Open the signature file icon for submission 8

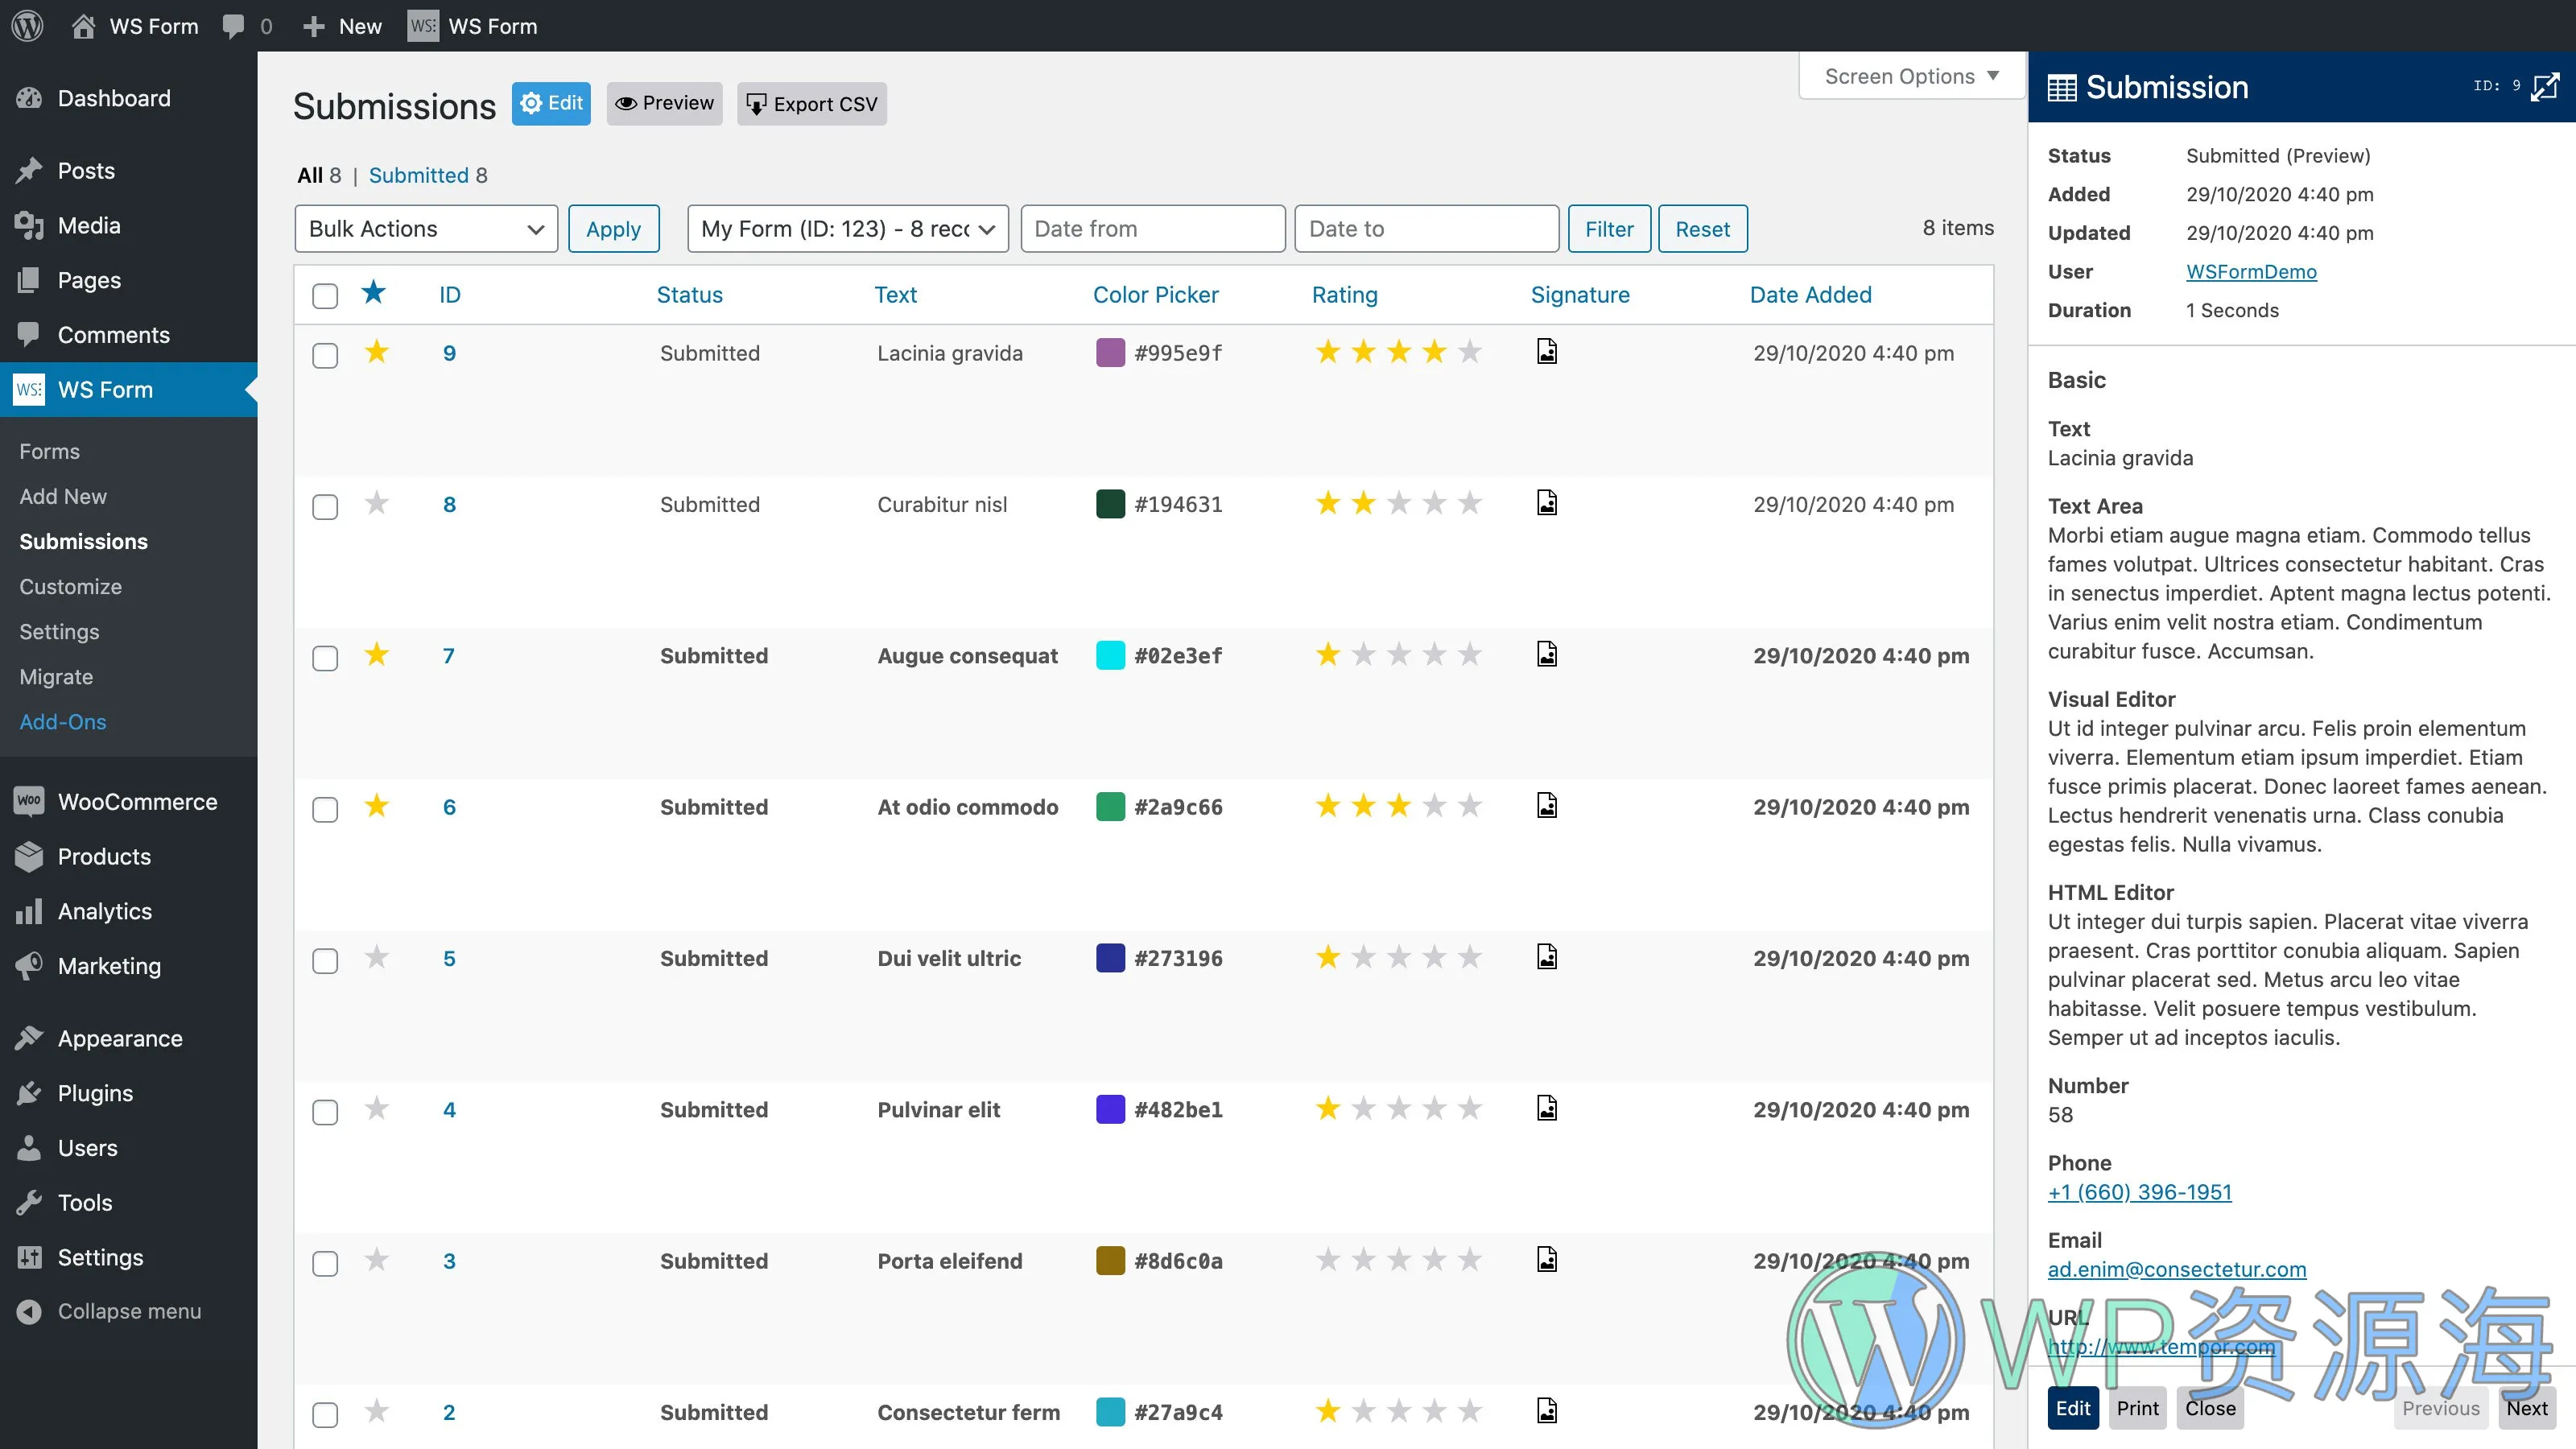click(1547, 503)
